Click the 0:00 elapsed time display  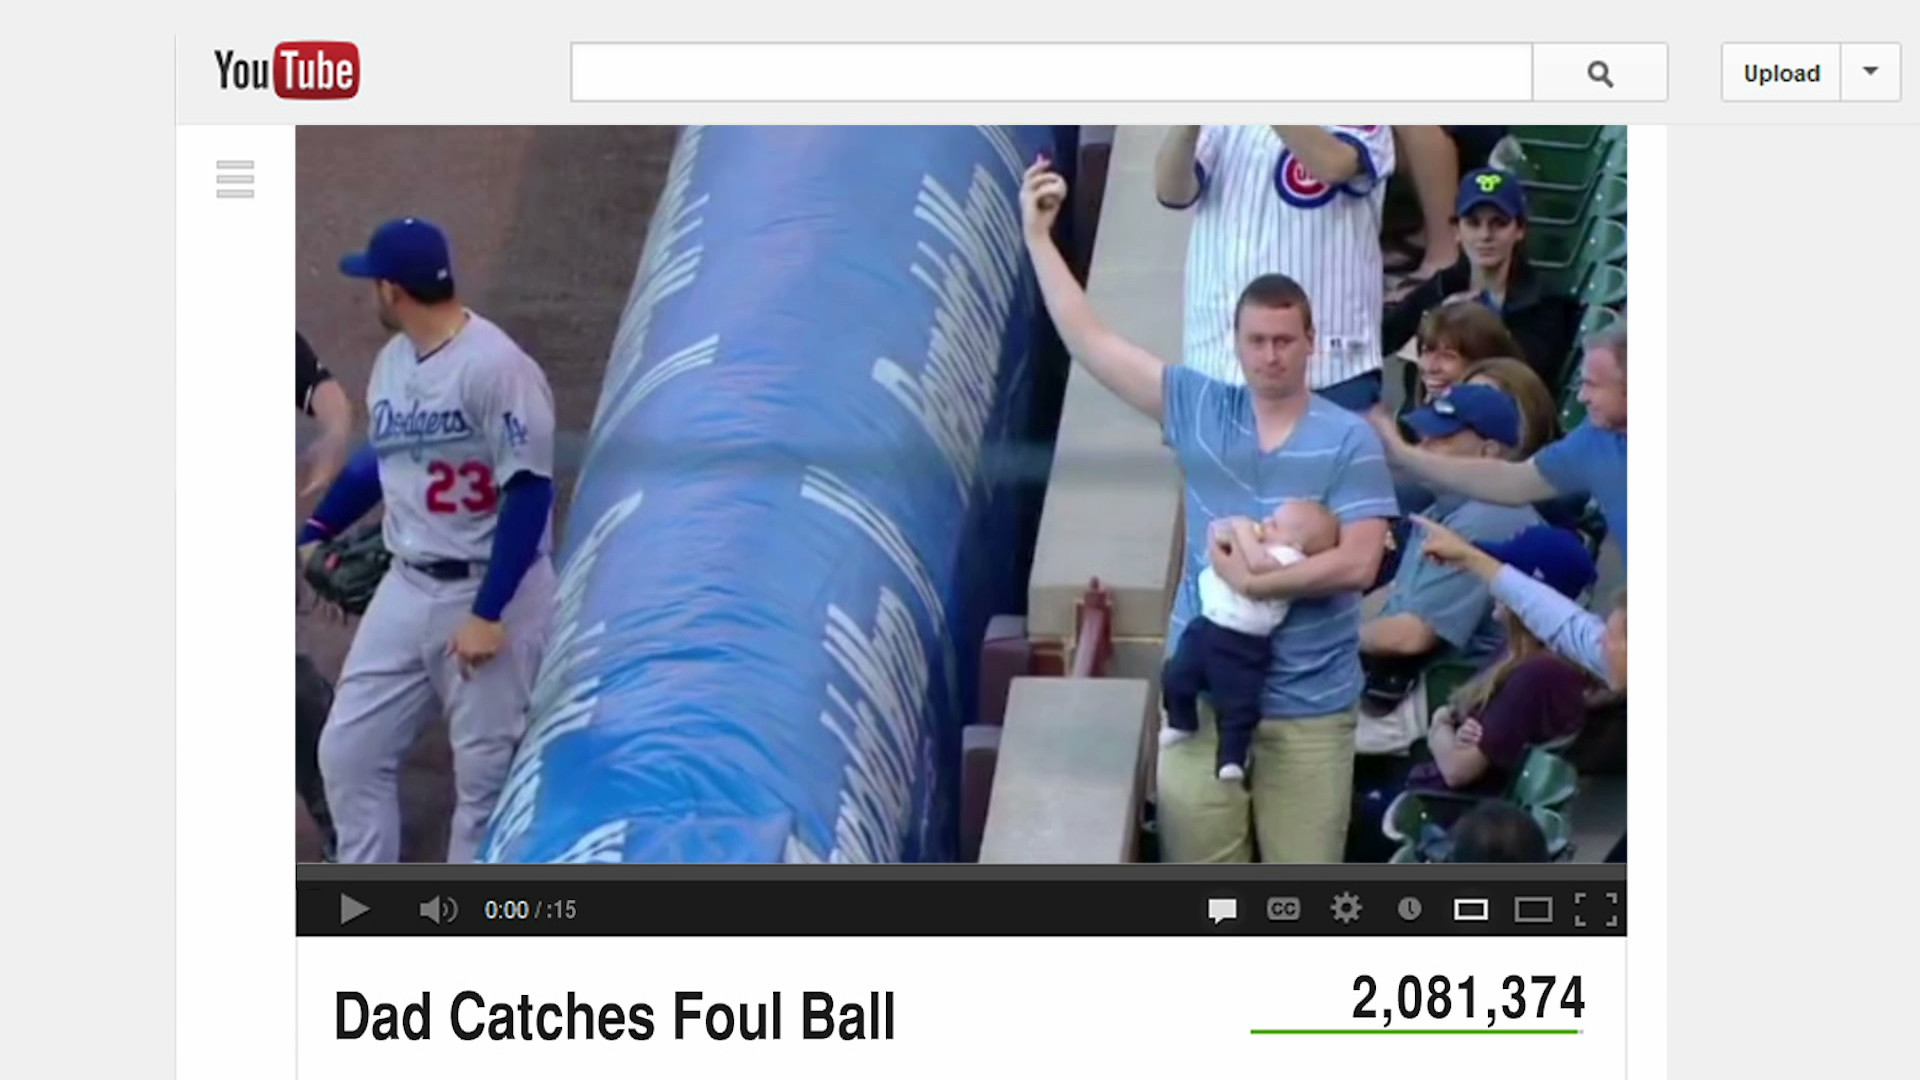point(506,910)
